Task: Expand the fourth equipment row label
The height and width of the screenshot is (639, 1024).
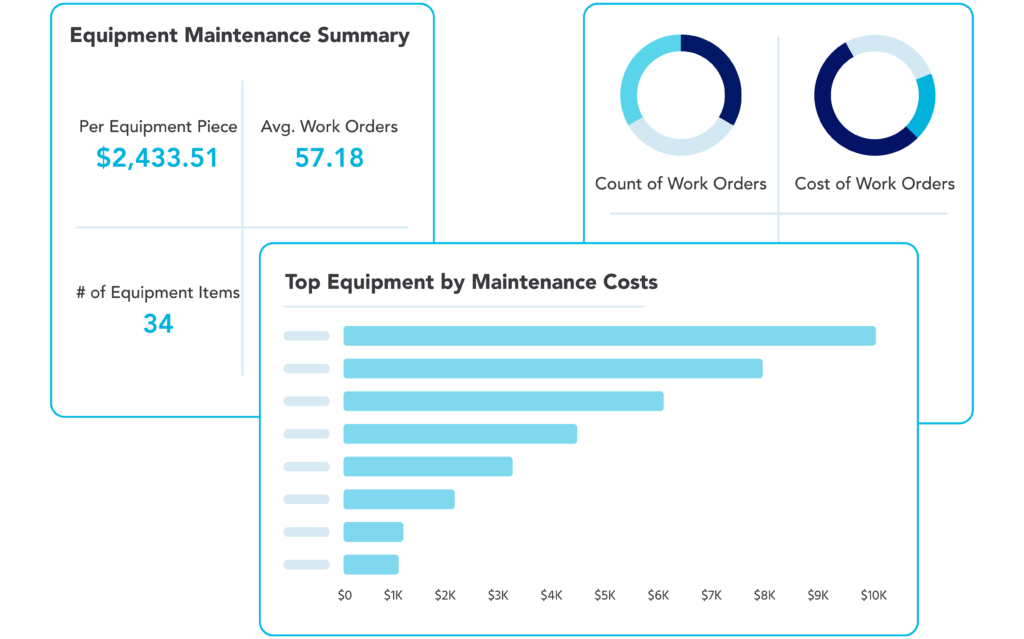Action: (306, 433)
